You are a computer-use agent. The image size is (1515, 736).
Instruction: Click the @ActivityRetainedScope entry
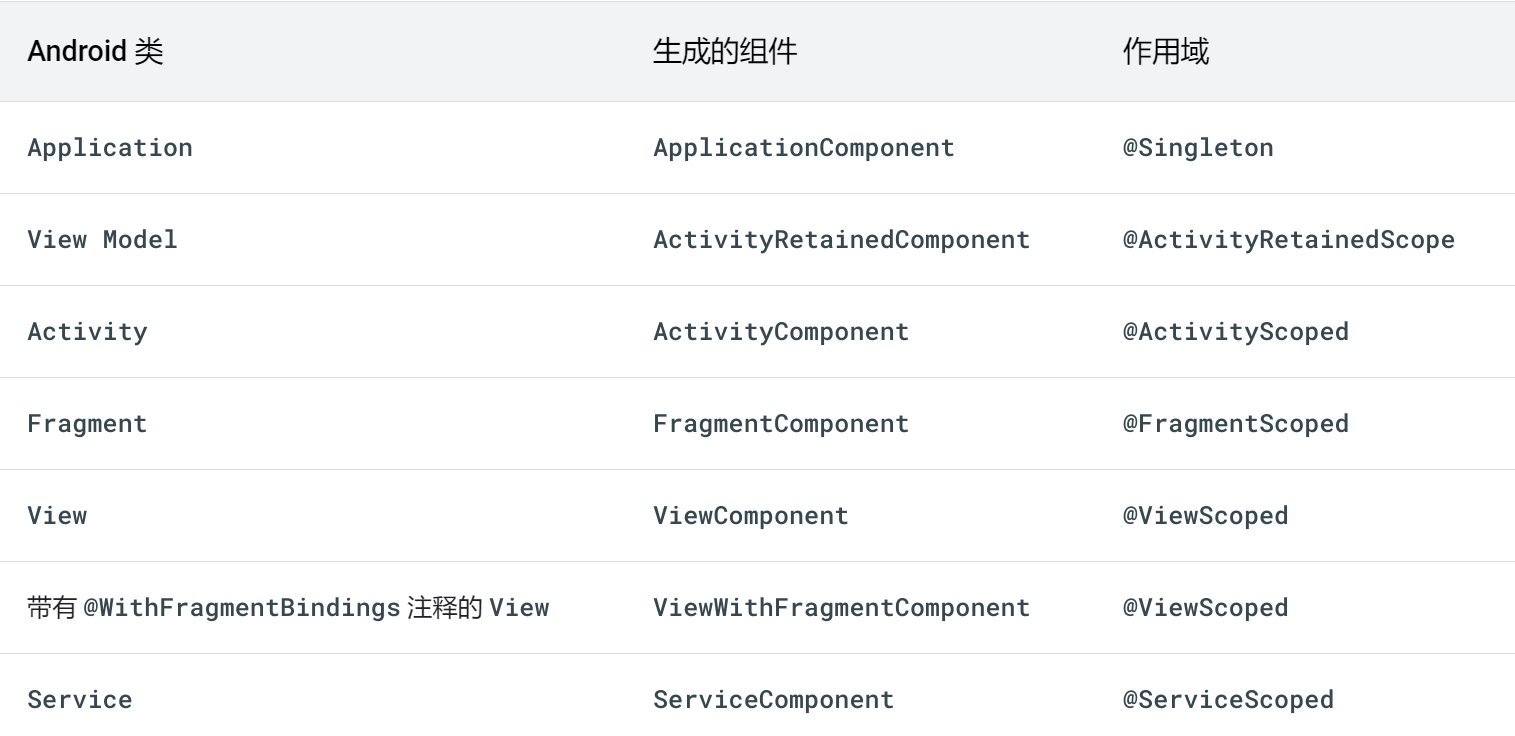tap(1290, 239)
